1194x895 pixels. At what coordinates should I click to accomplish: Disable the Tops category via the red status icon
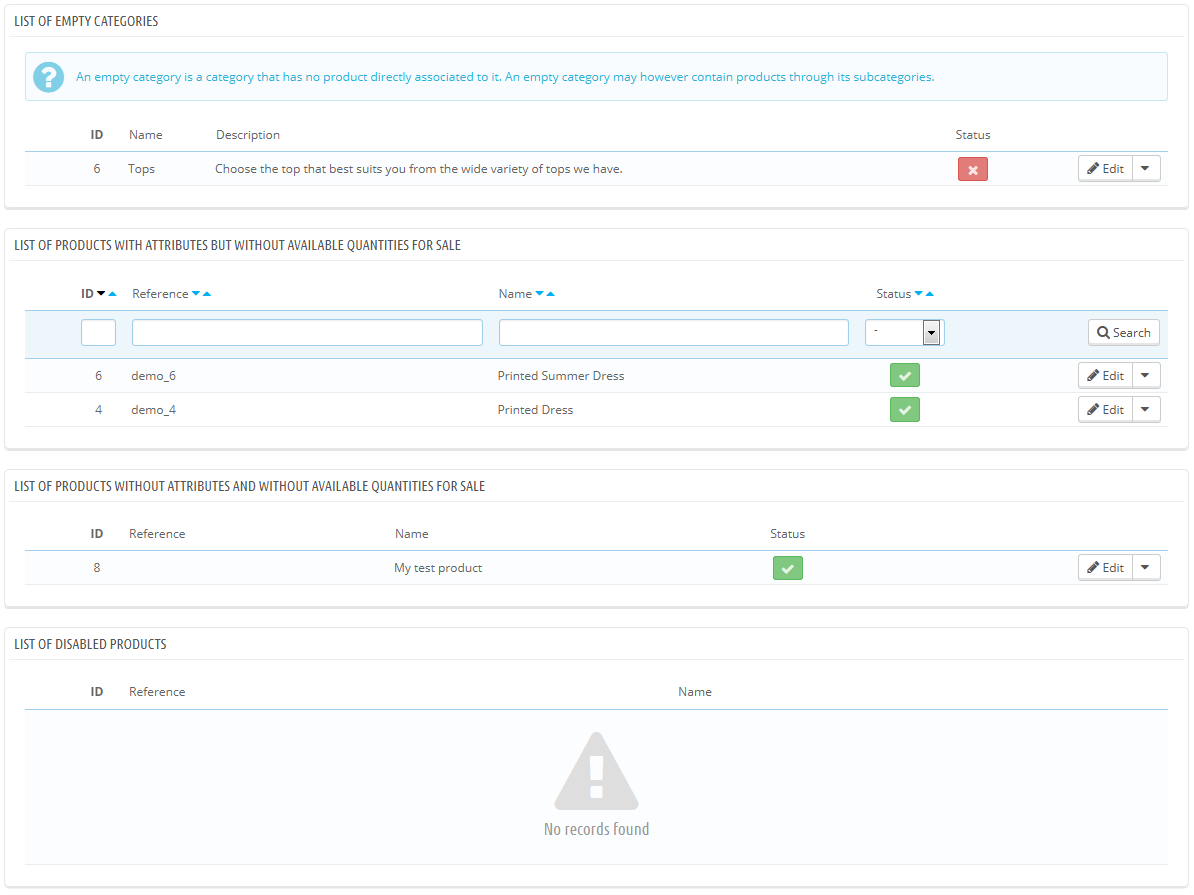pyautogui.click(x=972, y=169)
